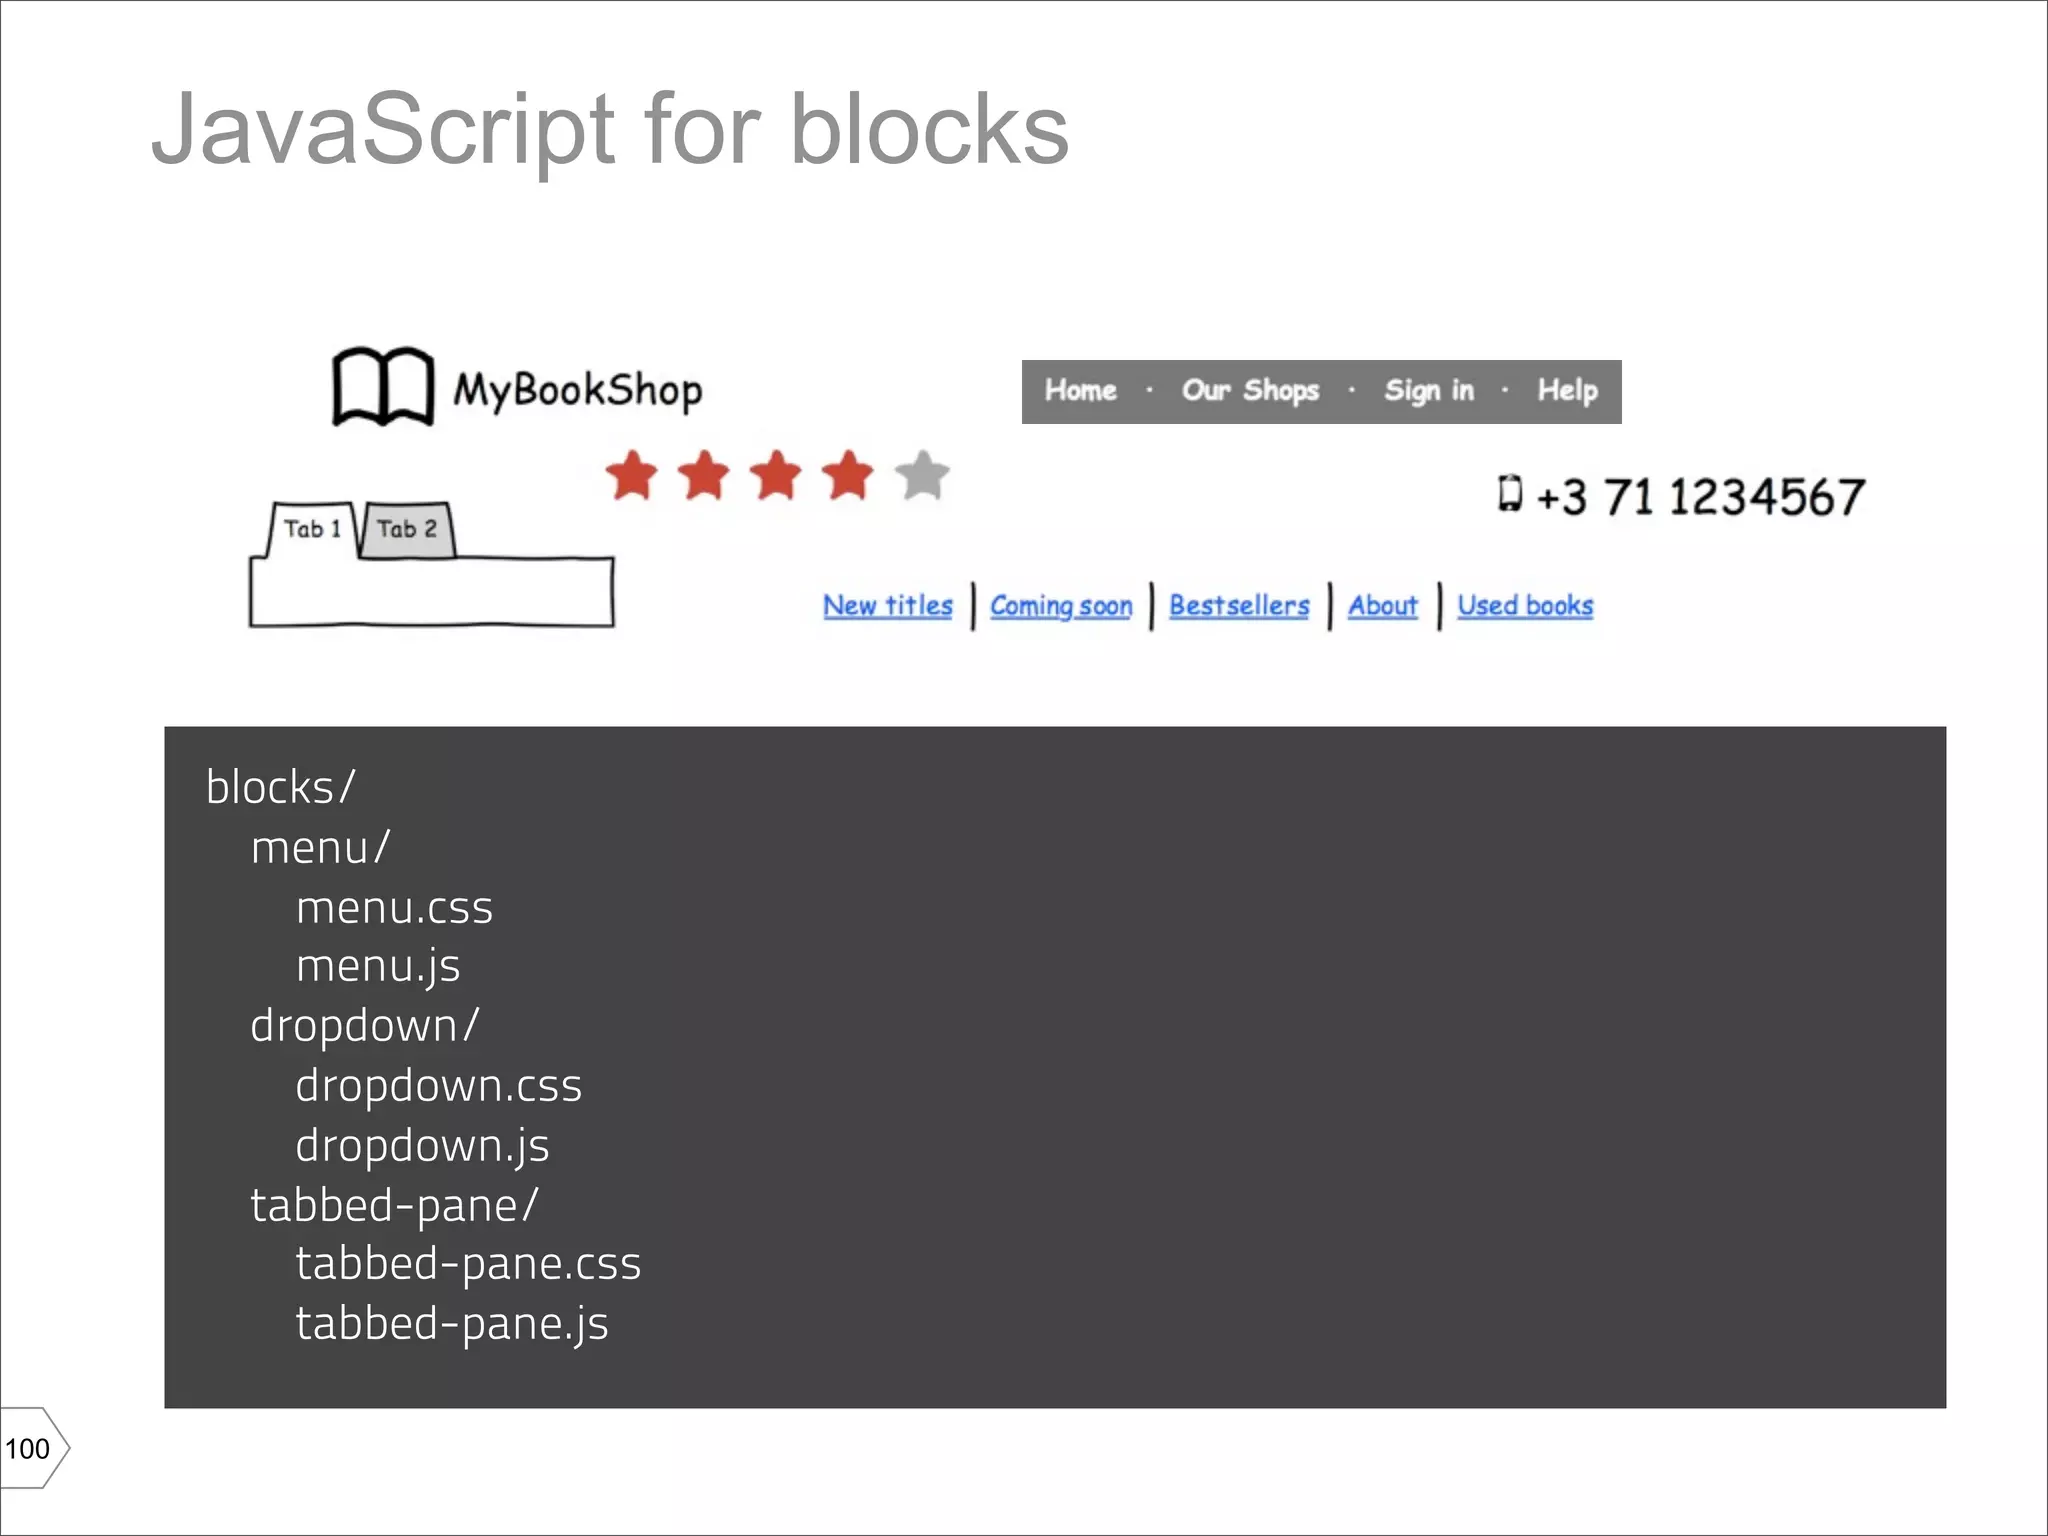This screenshot has height=1536, width=2048.
Task: Click the empty tabbed pane content area
Action: tap(431, 592)
